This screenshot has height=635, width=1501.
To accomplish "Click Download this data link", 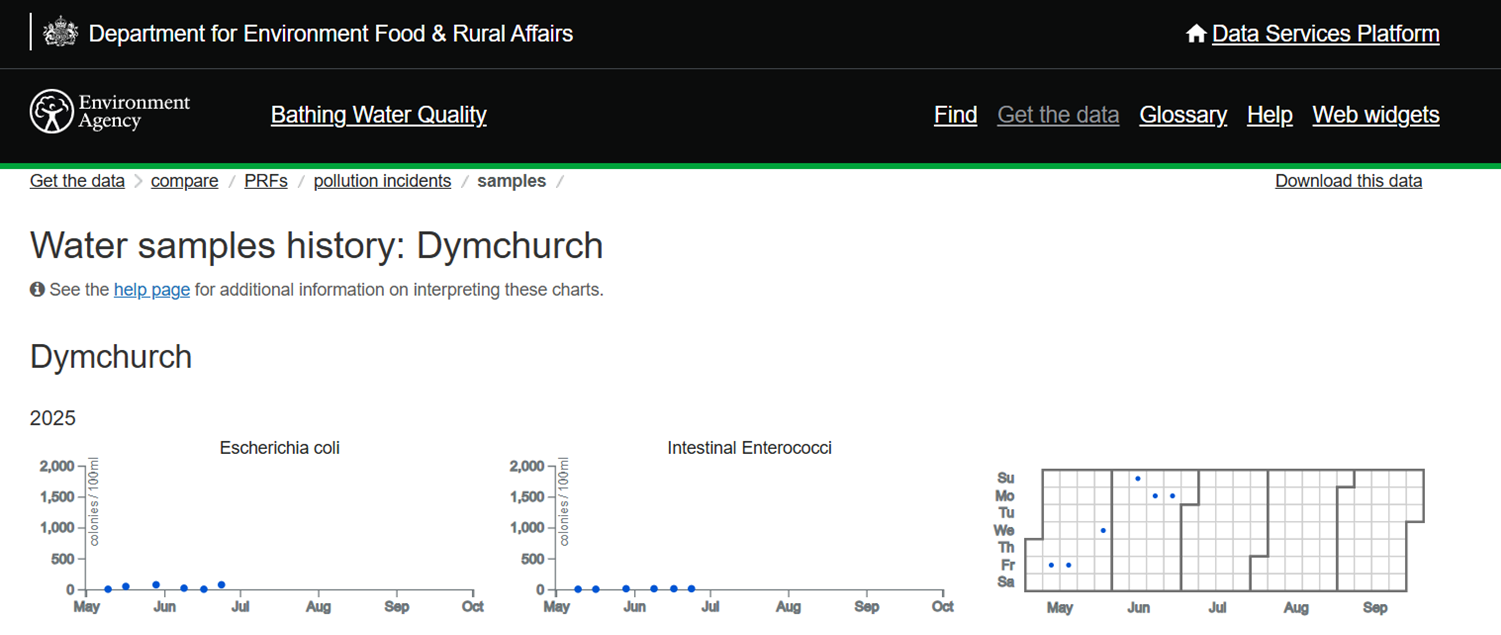I will [1348, 181].
